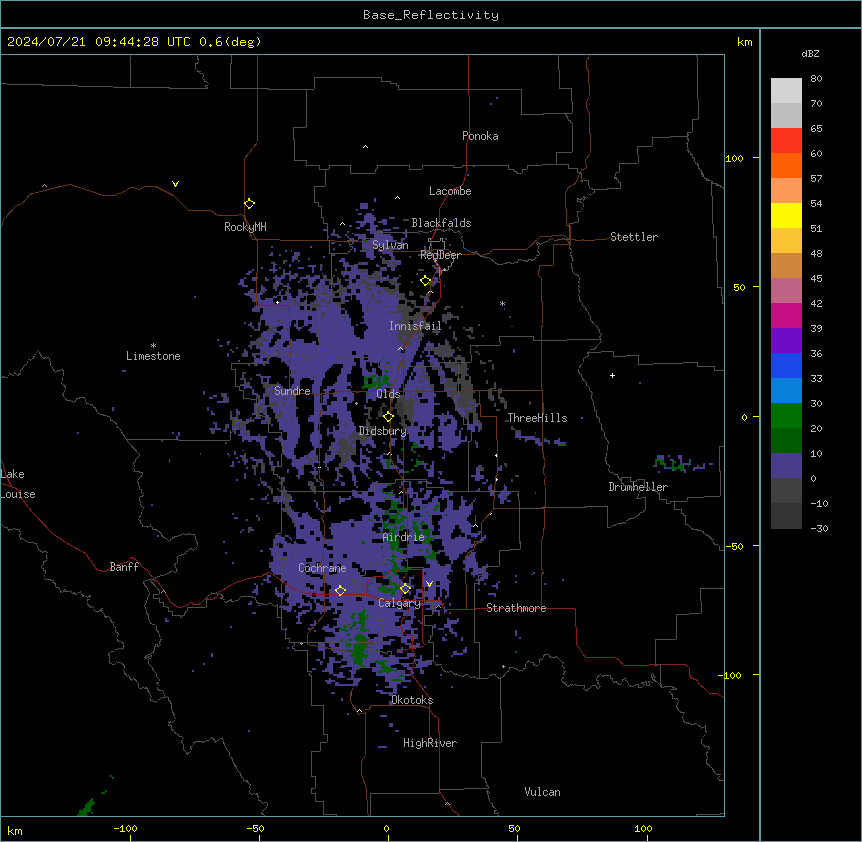Click the km label at bottom left
The image size is (862, 842).
[15, 830]
